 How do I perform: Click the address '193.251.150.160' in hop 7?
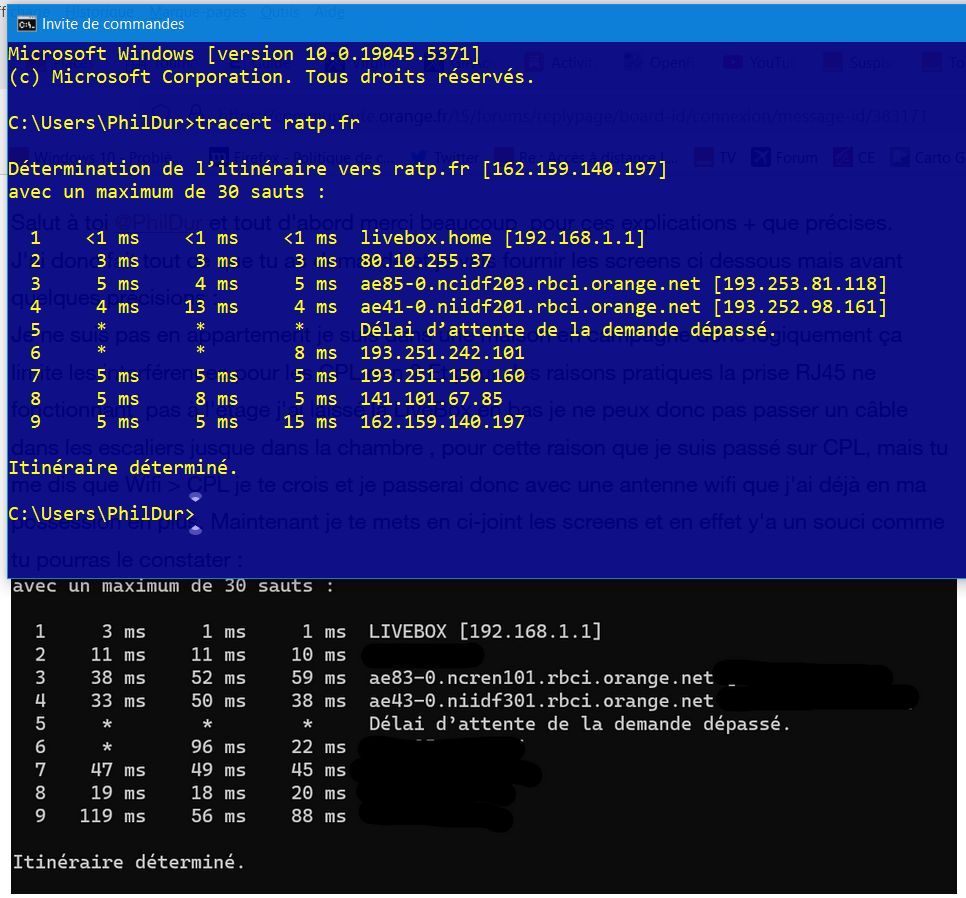442,376
